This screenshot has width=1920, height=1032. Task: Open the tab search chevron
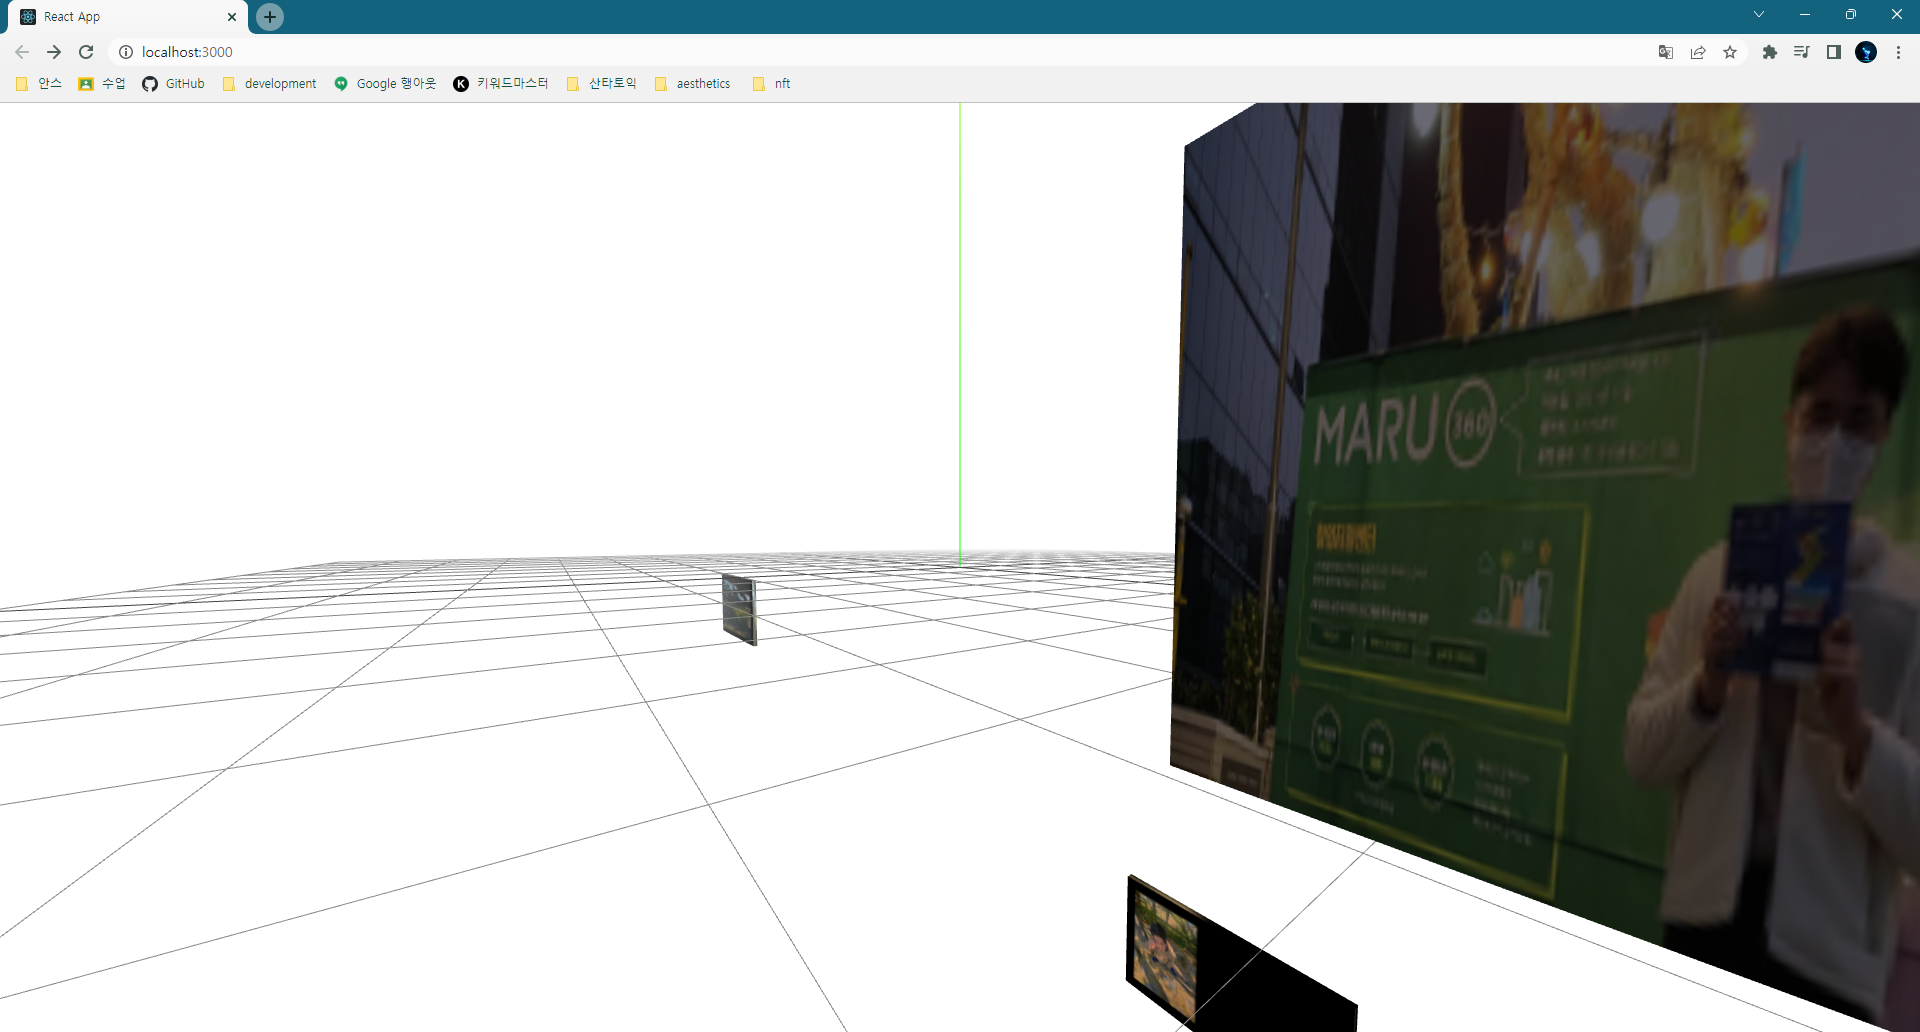pos(1759,14)
